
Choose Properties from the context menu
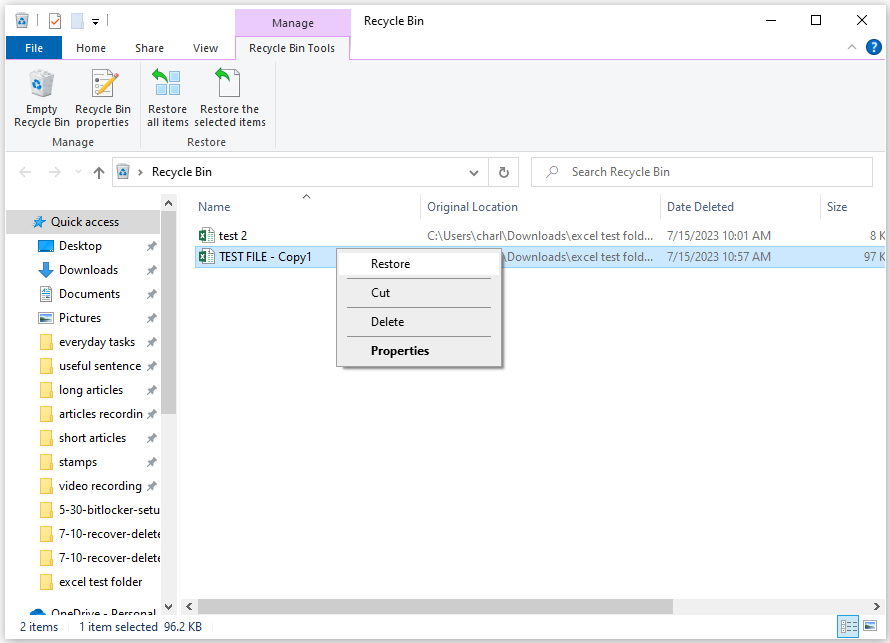pos(419,351)
